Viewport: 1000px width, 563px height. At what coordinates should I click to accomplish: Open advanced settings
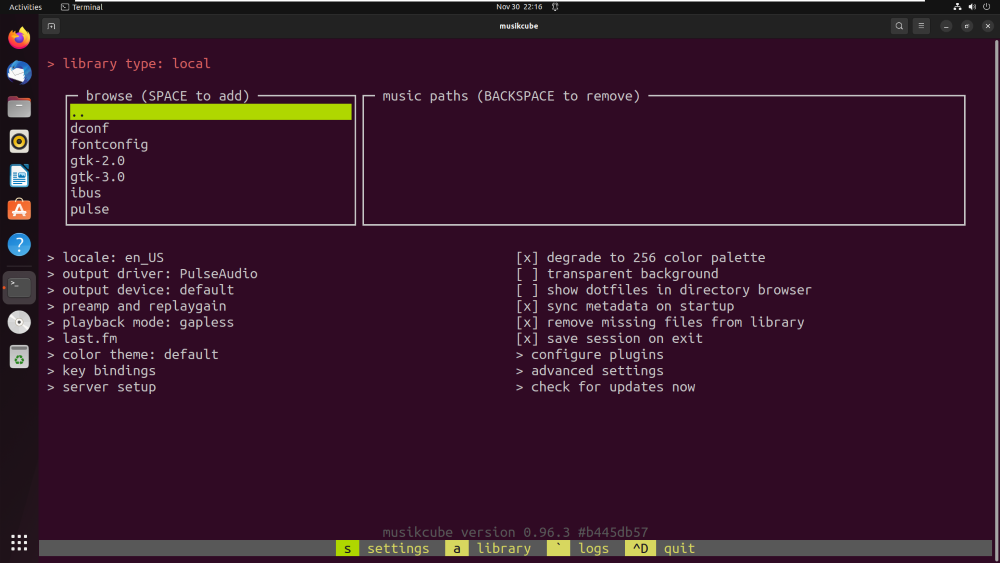590,370
